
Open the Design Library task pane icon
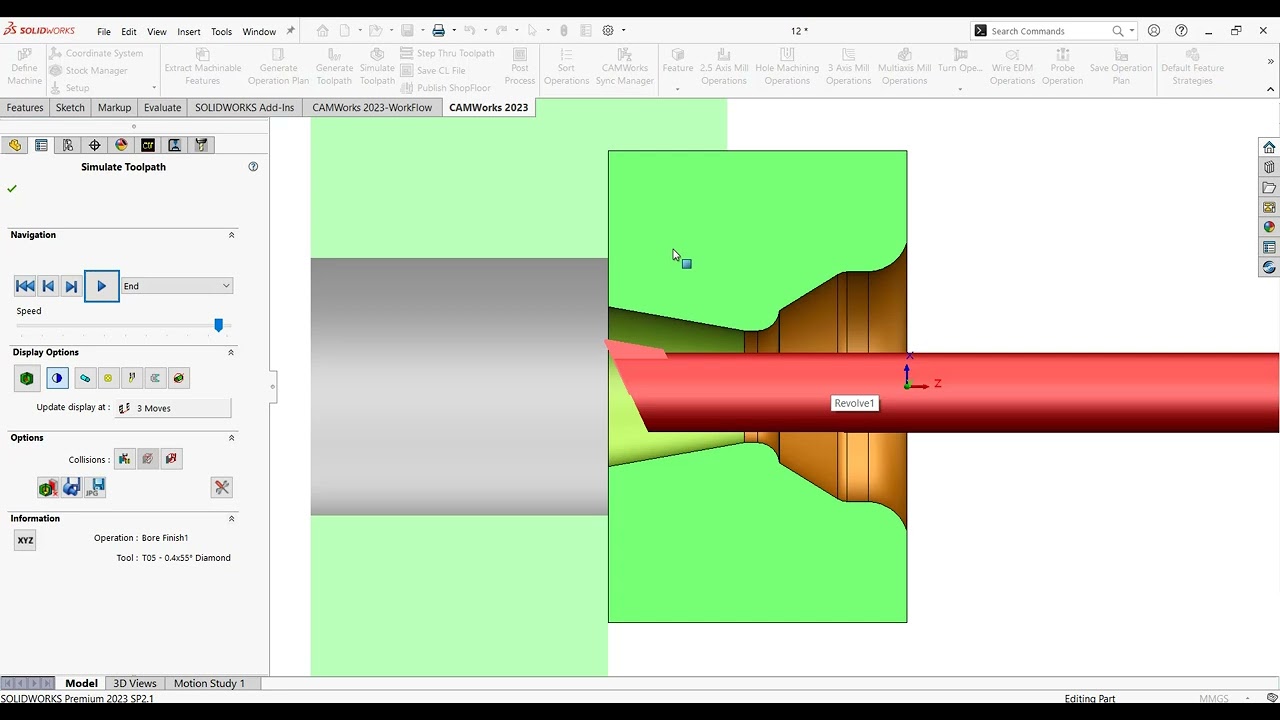[1269, 167]
